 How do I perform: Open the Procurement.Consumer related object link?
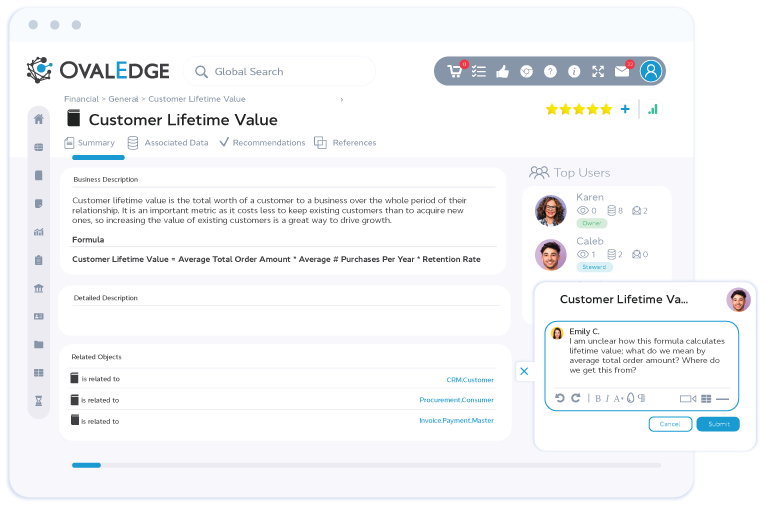click(x=456, y=400)
